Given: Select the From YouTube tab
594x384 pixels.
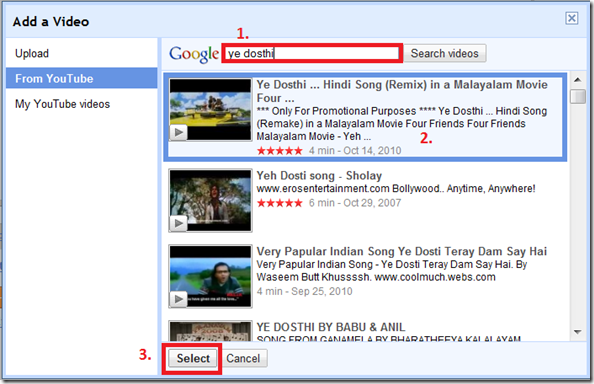Looking at the screenshot, I should pos(81,78).
